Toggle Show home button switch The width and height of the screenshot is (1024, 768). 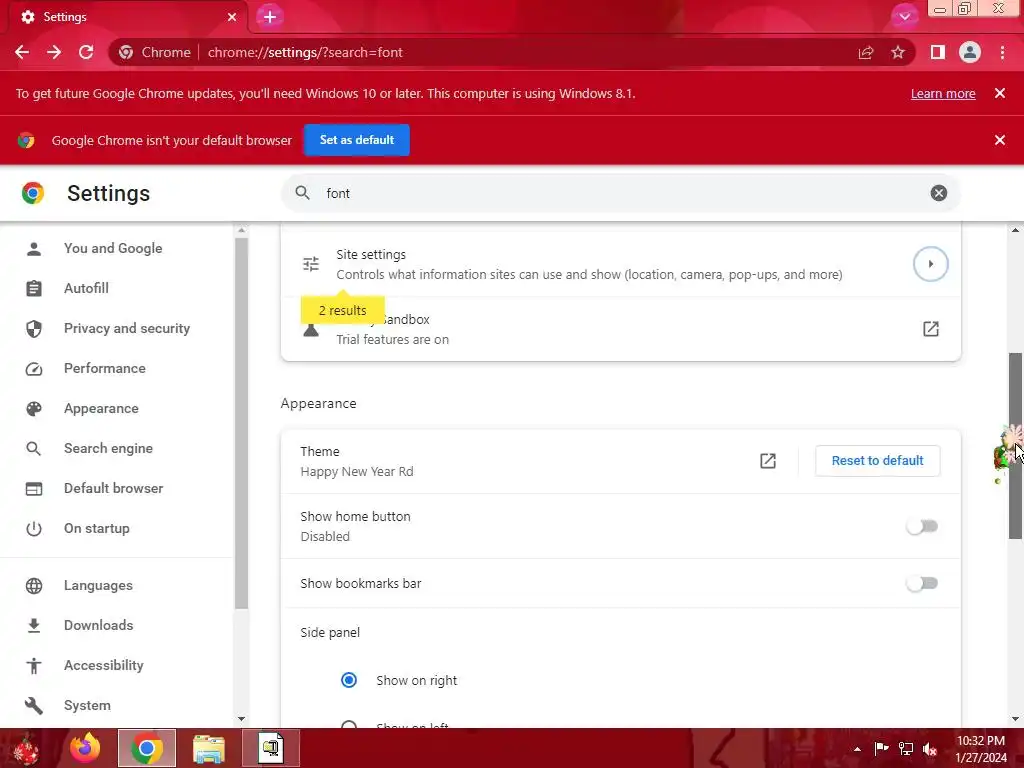(922, 526)
